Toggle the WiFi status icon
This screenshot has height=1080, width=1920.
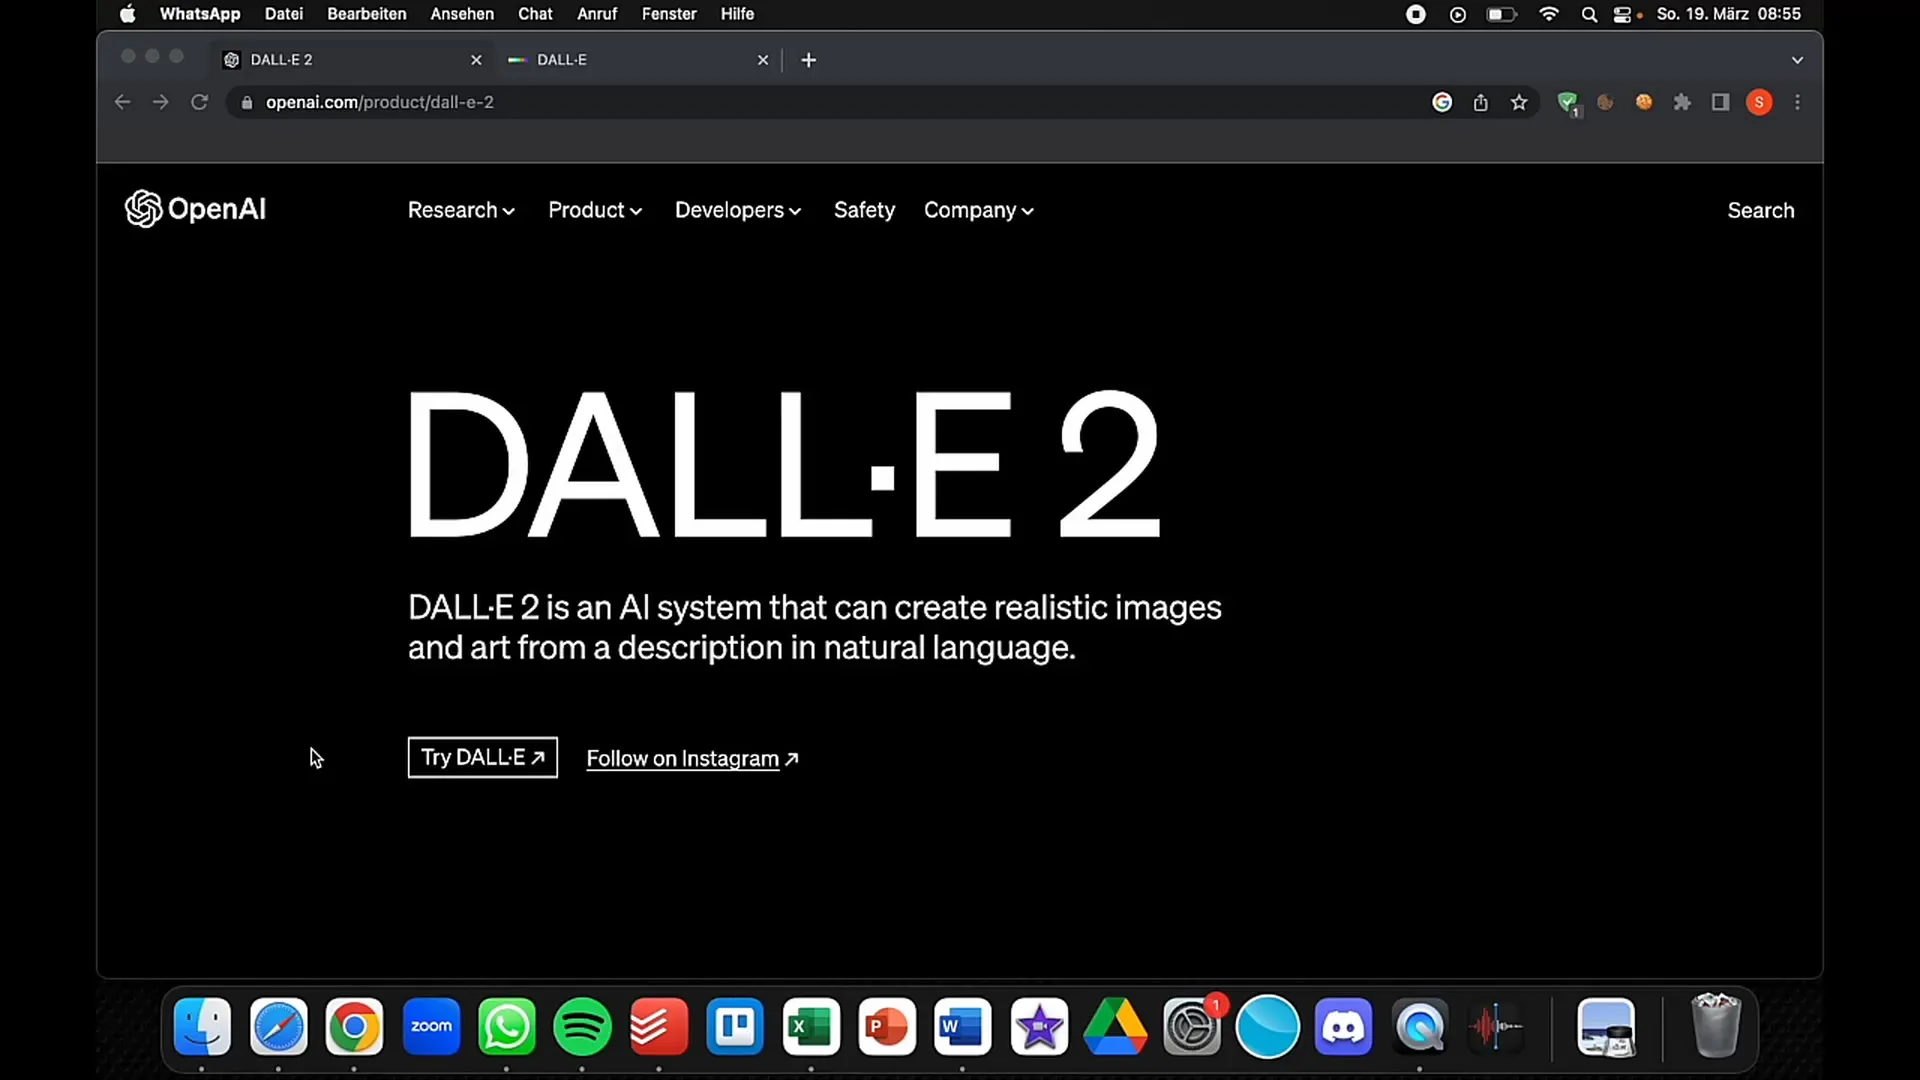[1549, 15]
